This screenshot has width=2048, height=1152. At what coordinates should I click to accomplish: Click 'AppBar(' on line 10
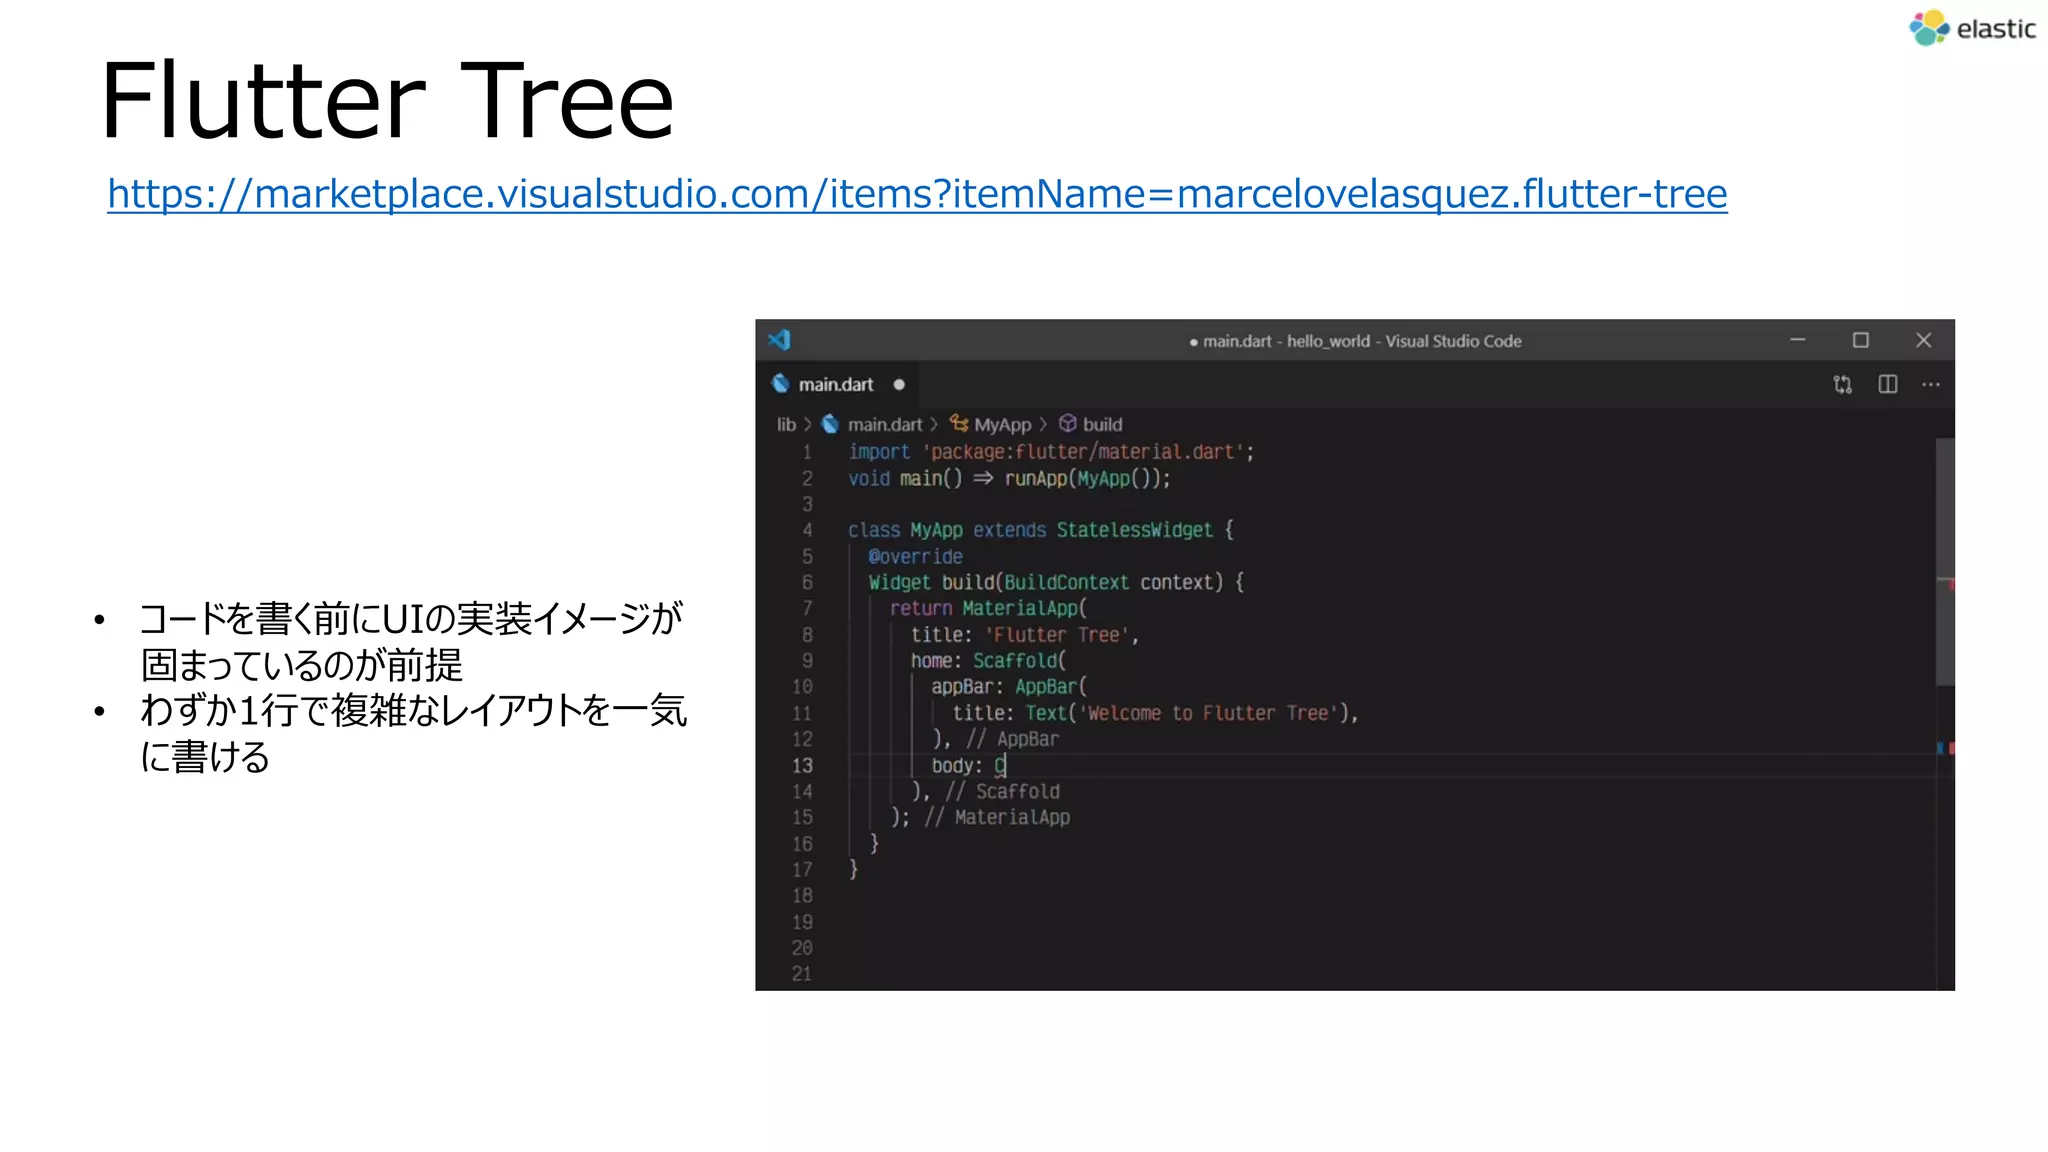[x=1050, y=687]
